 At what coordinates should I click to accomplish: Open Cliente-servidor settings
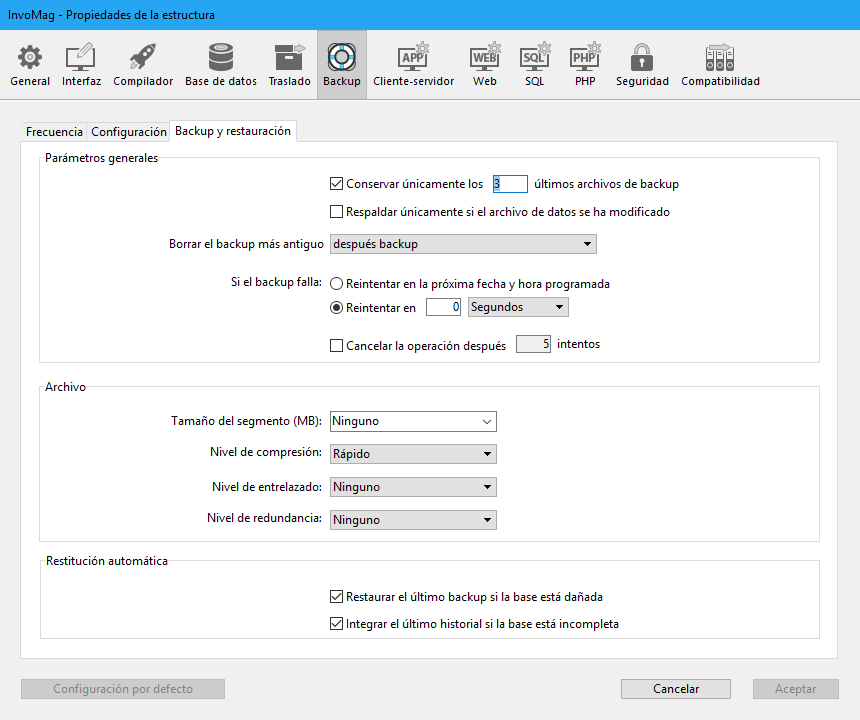pos(413,64)
